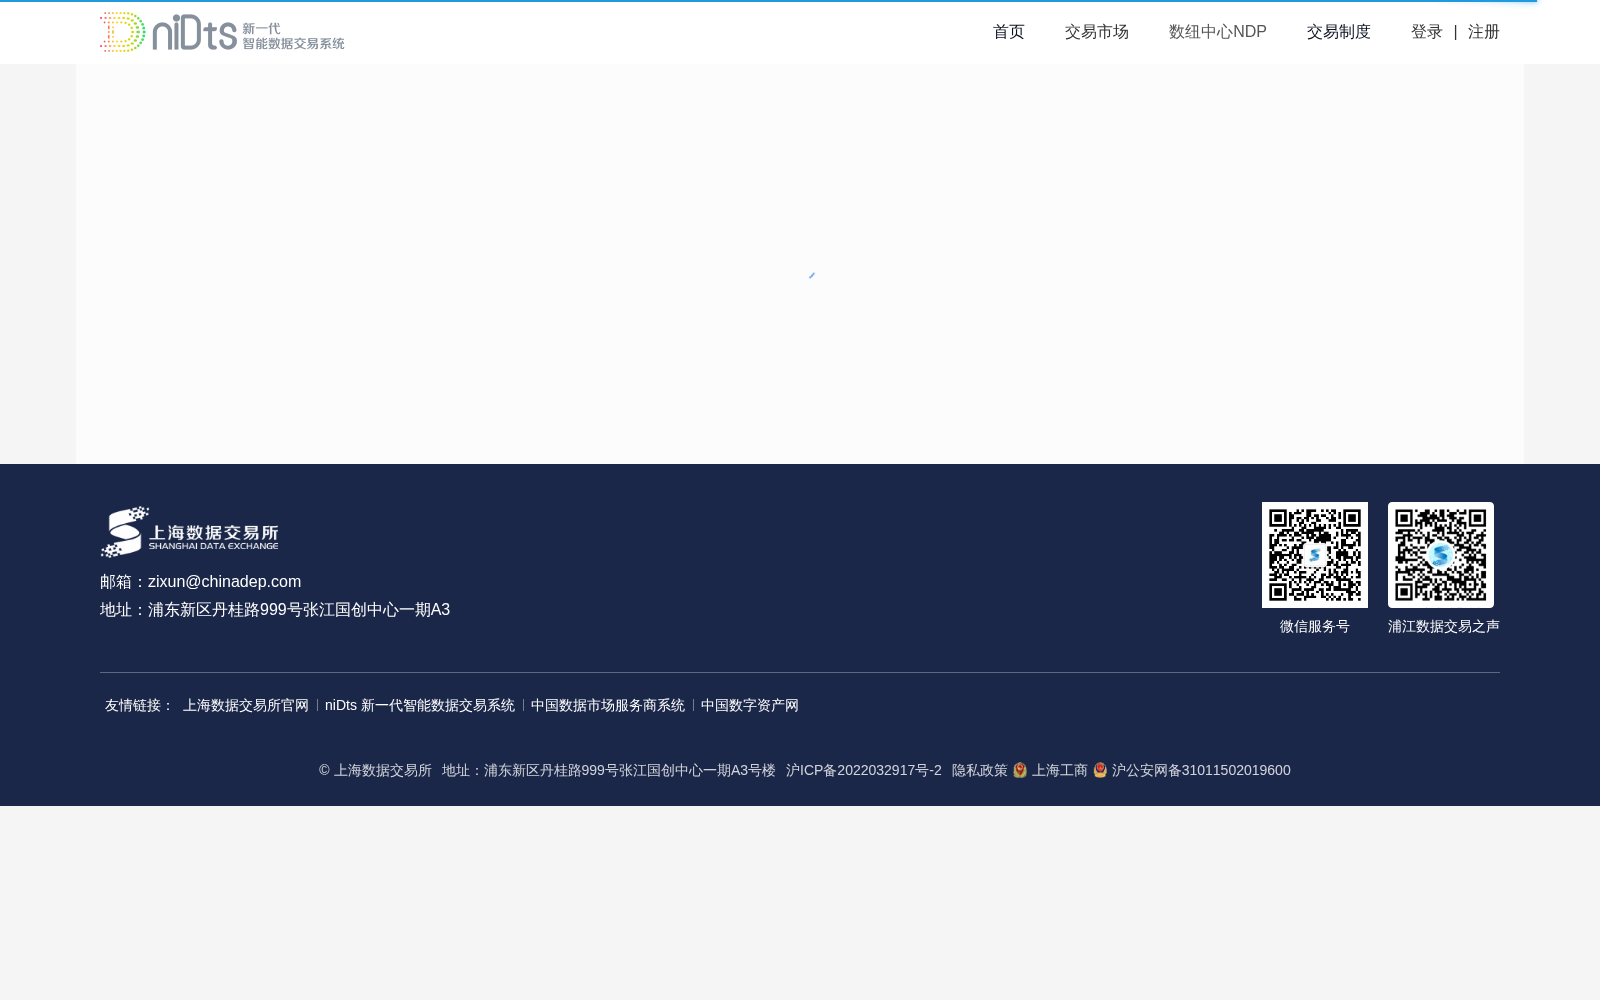Open the 沪ICP备2022032917号-2 link
1600x1000 pixels.
(863, 771)
